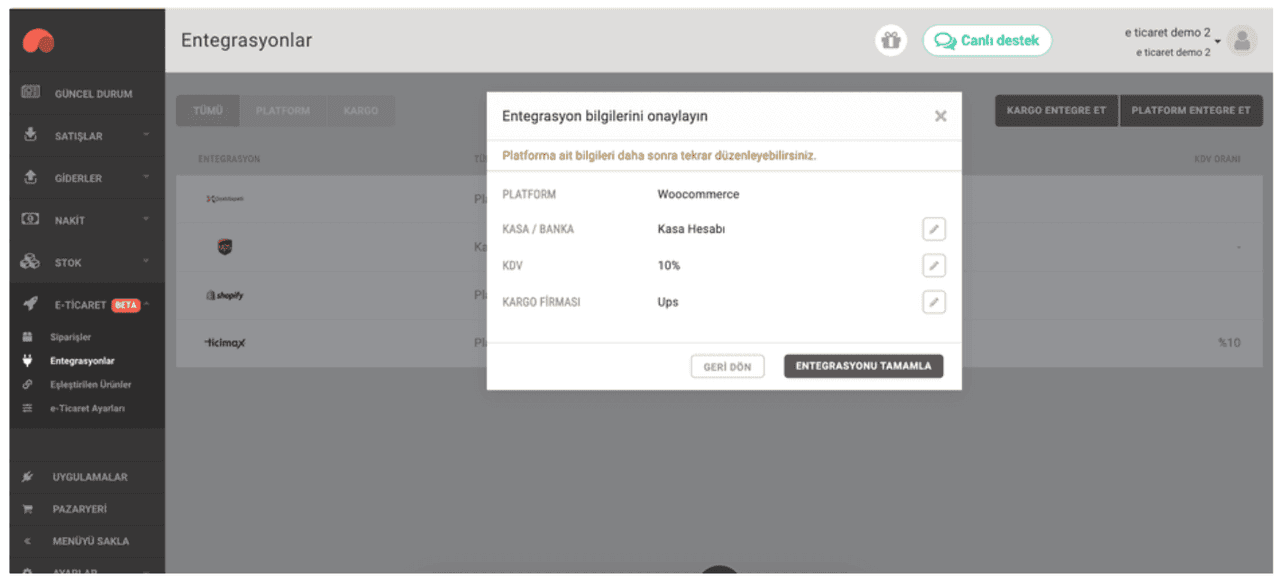The image size is (1280, 581).
Task: Expand the Satışlar menu
Action: coord(87,136)
